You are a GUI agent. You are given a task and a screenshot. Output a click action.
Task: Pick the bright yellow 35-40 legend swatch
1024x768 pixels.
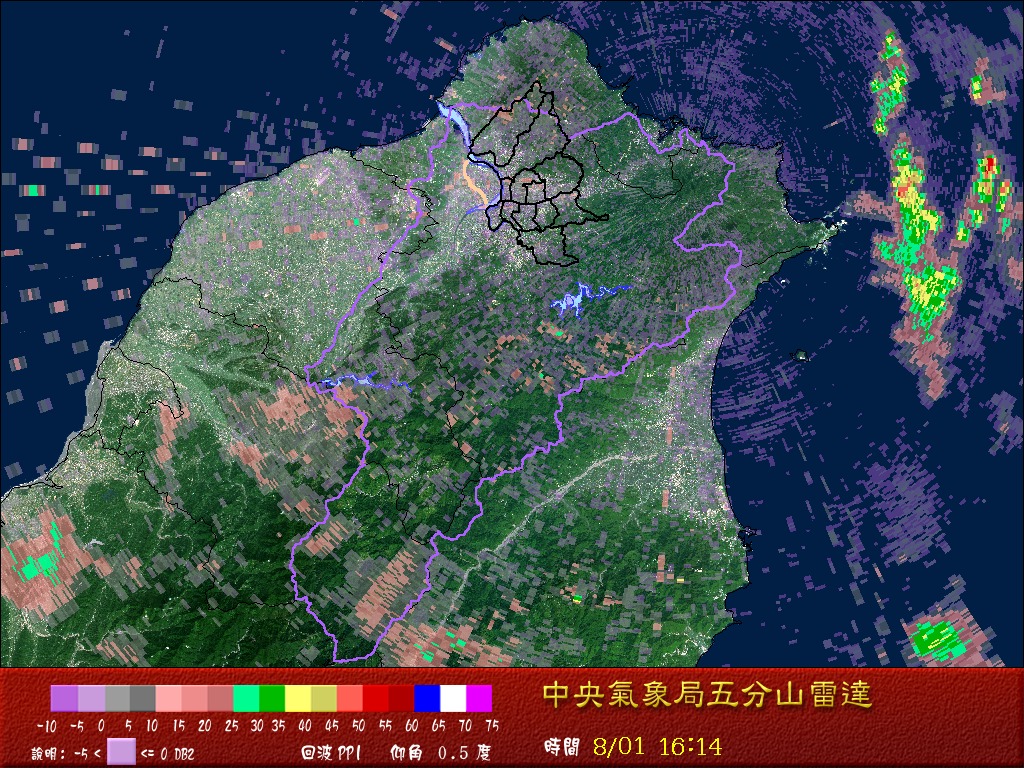click(x=298, y=698)
